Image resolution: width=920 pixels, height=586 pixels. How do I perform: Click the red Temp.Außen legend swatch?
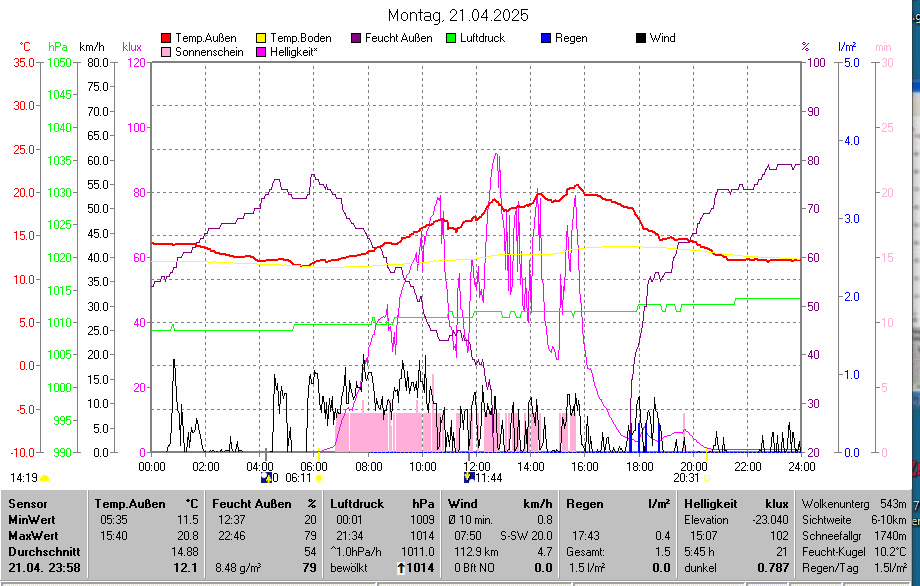(x=166, y=38)
